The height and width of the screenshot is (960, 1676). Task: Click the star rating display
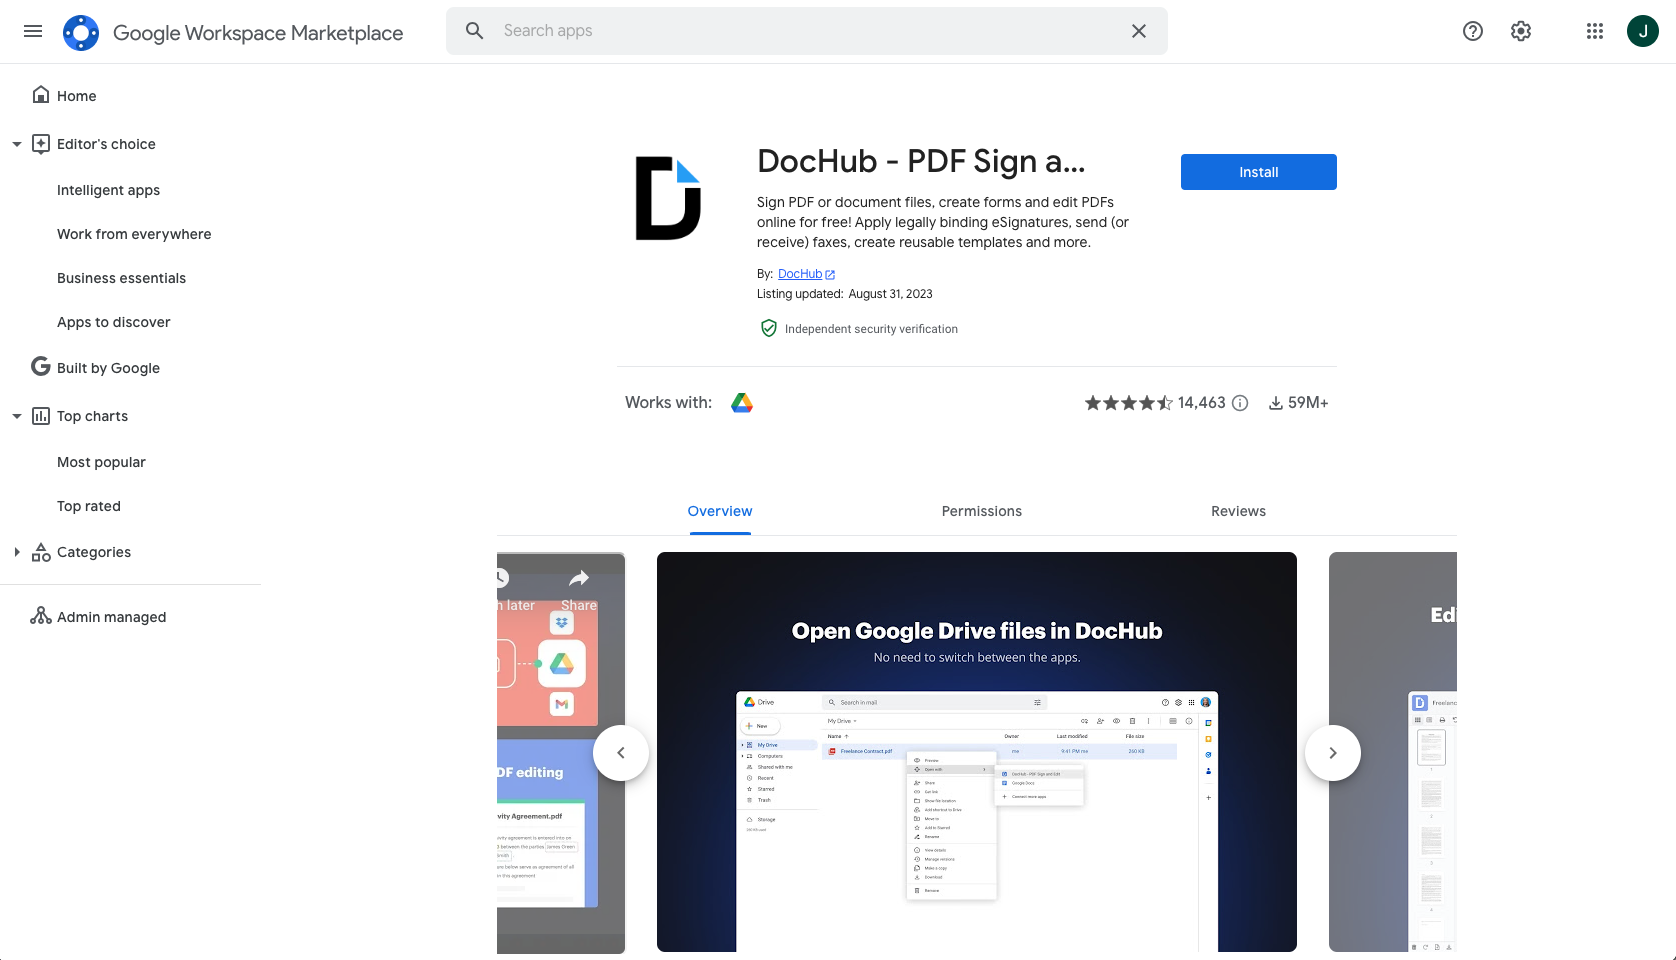(x=1129, y=403)
